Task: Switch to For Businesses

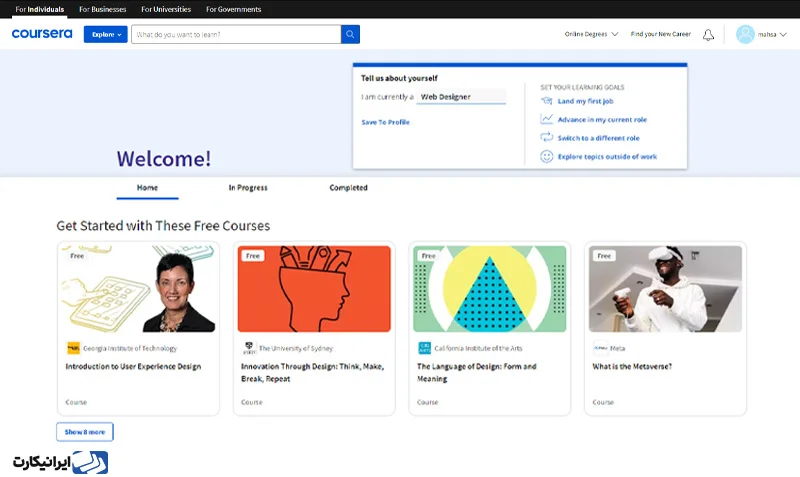Action: click(x=103, y=9)
